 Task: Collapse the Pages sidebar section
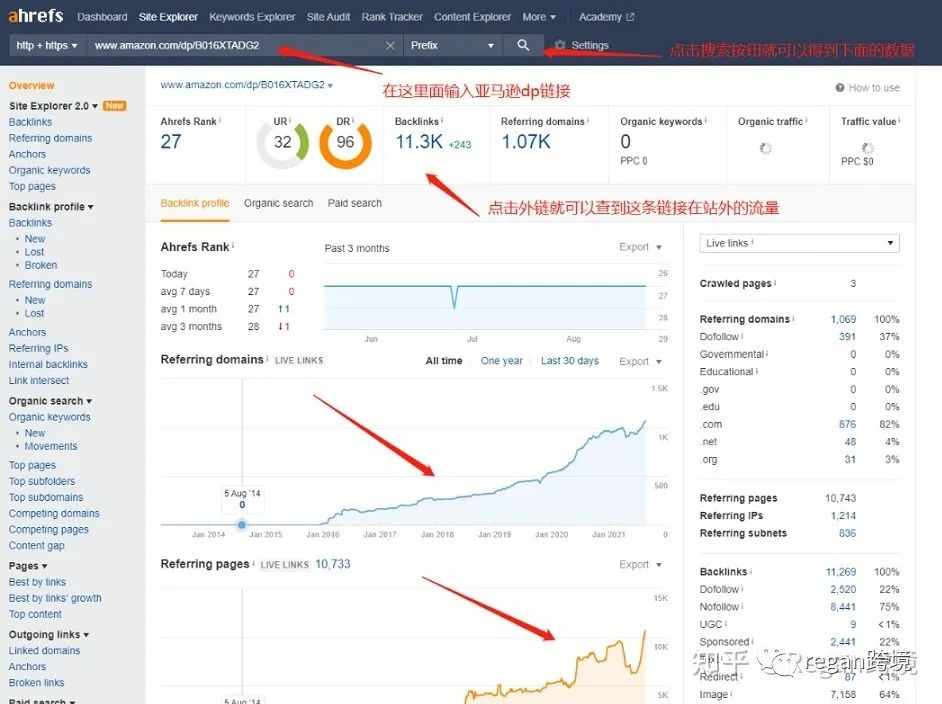coord(28,566)
